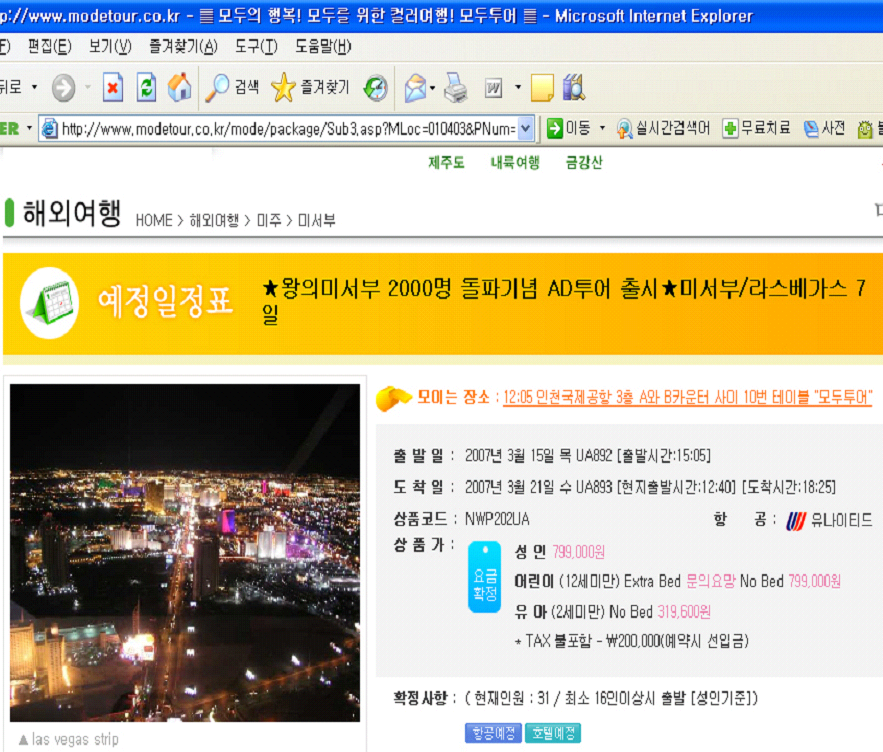Screen dimensions: 883x752
Task: Click the Print icon
Action: (x=455, y=88)
